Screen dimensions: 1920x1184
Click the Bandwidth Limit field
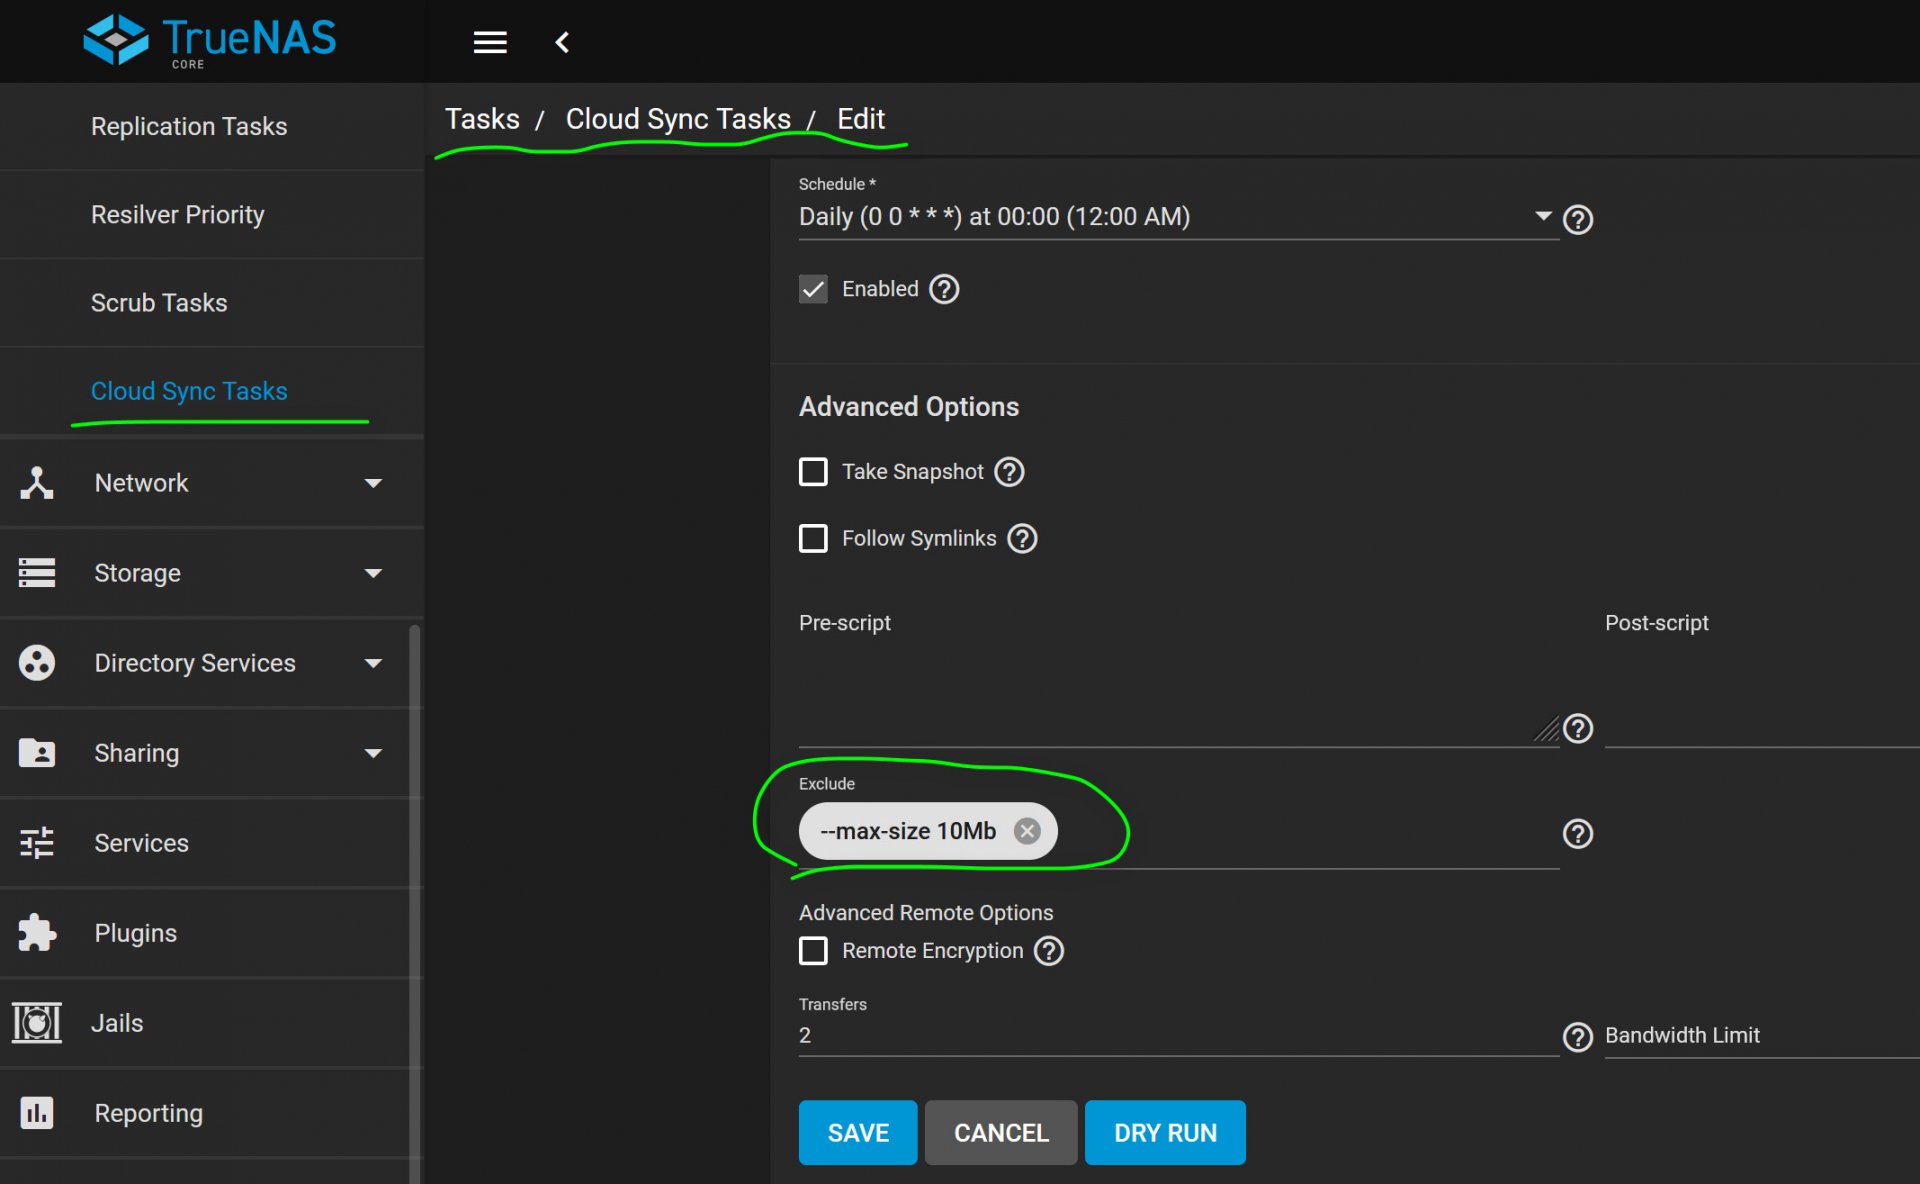(x=1762, y=1035)
